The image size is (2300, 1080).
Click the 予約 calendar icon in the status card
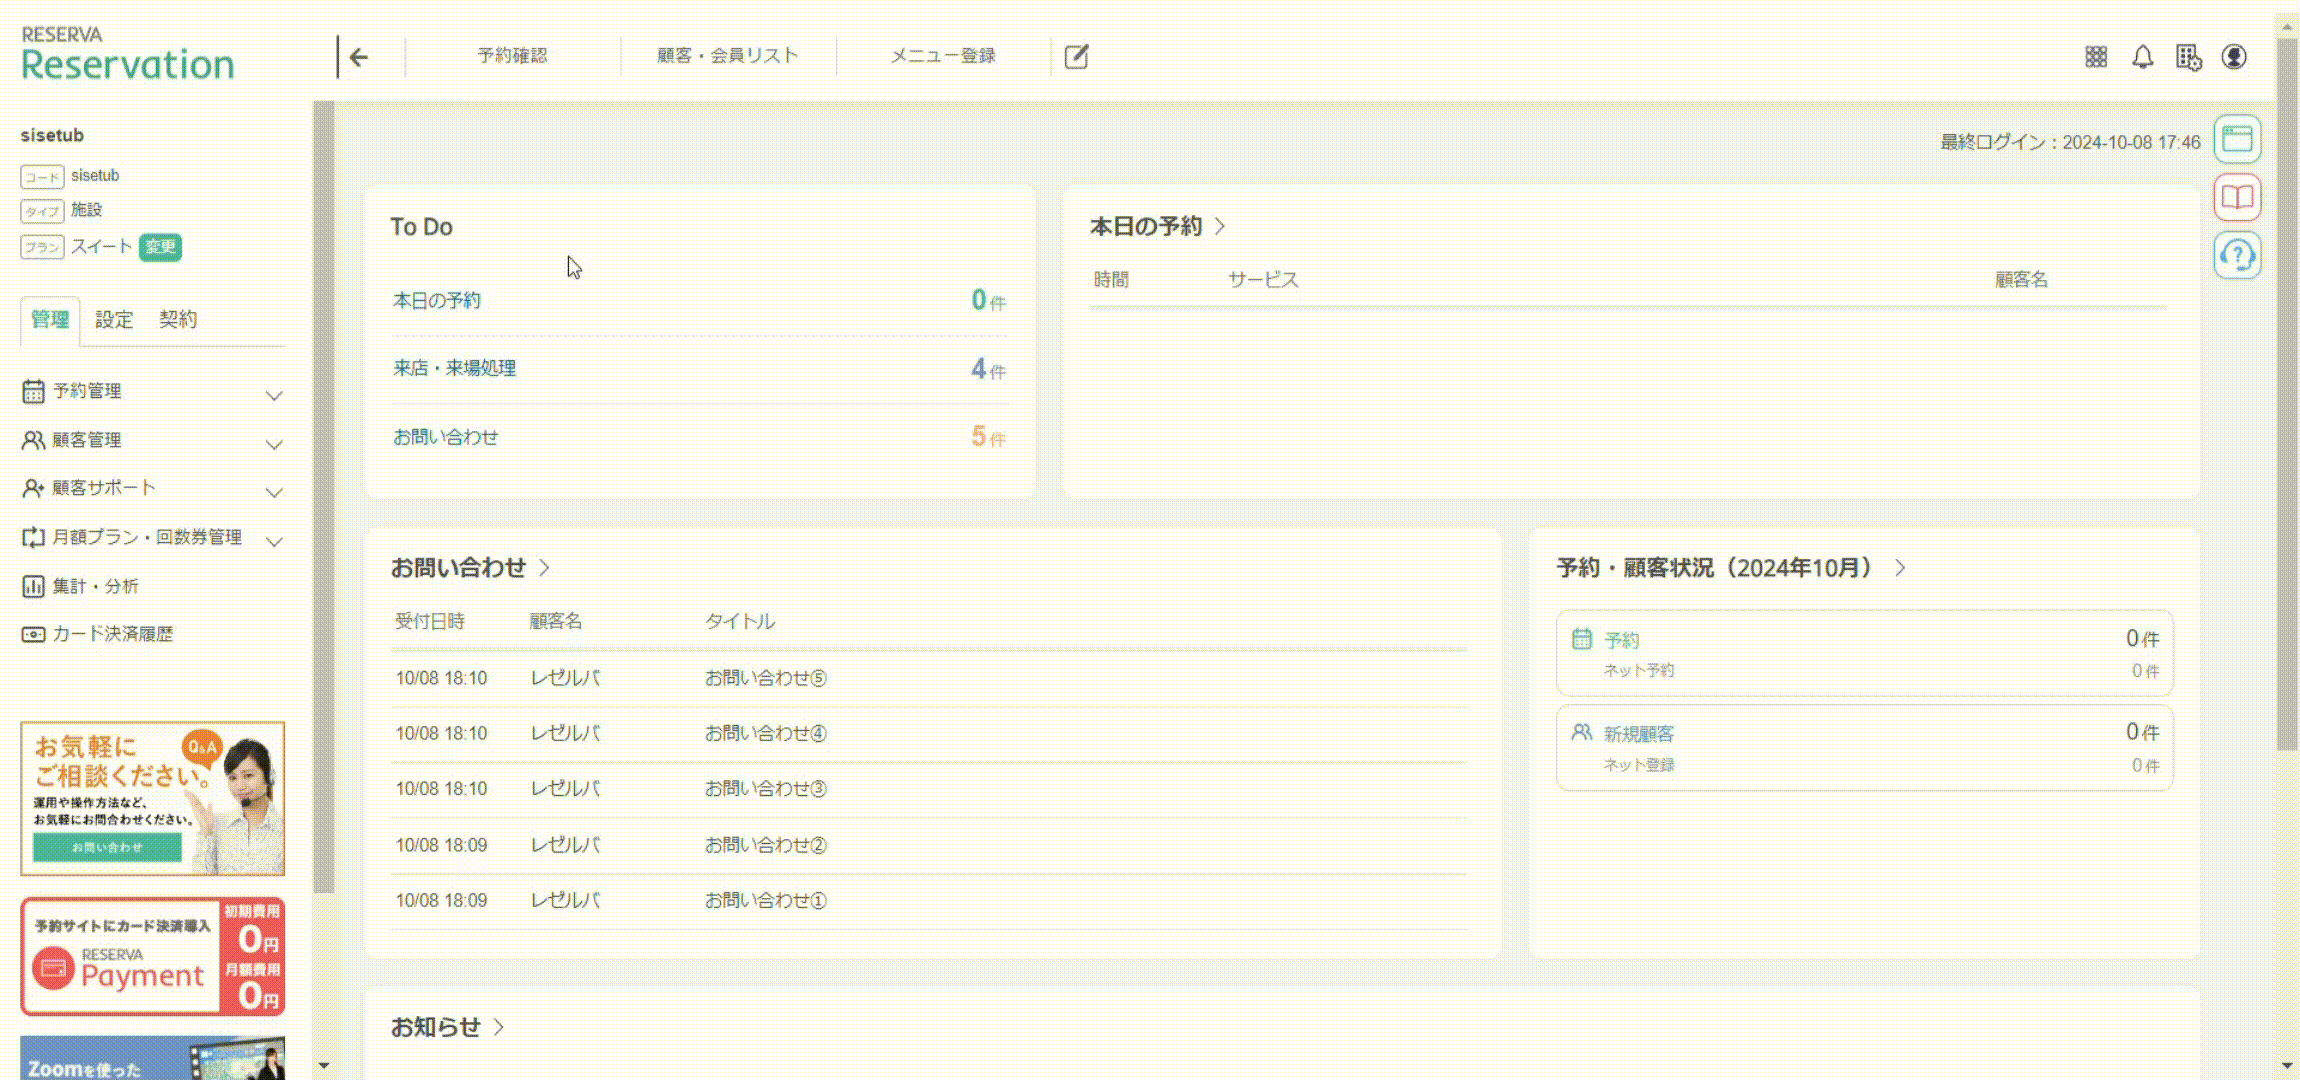(1582, 639)
